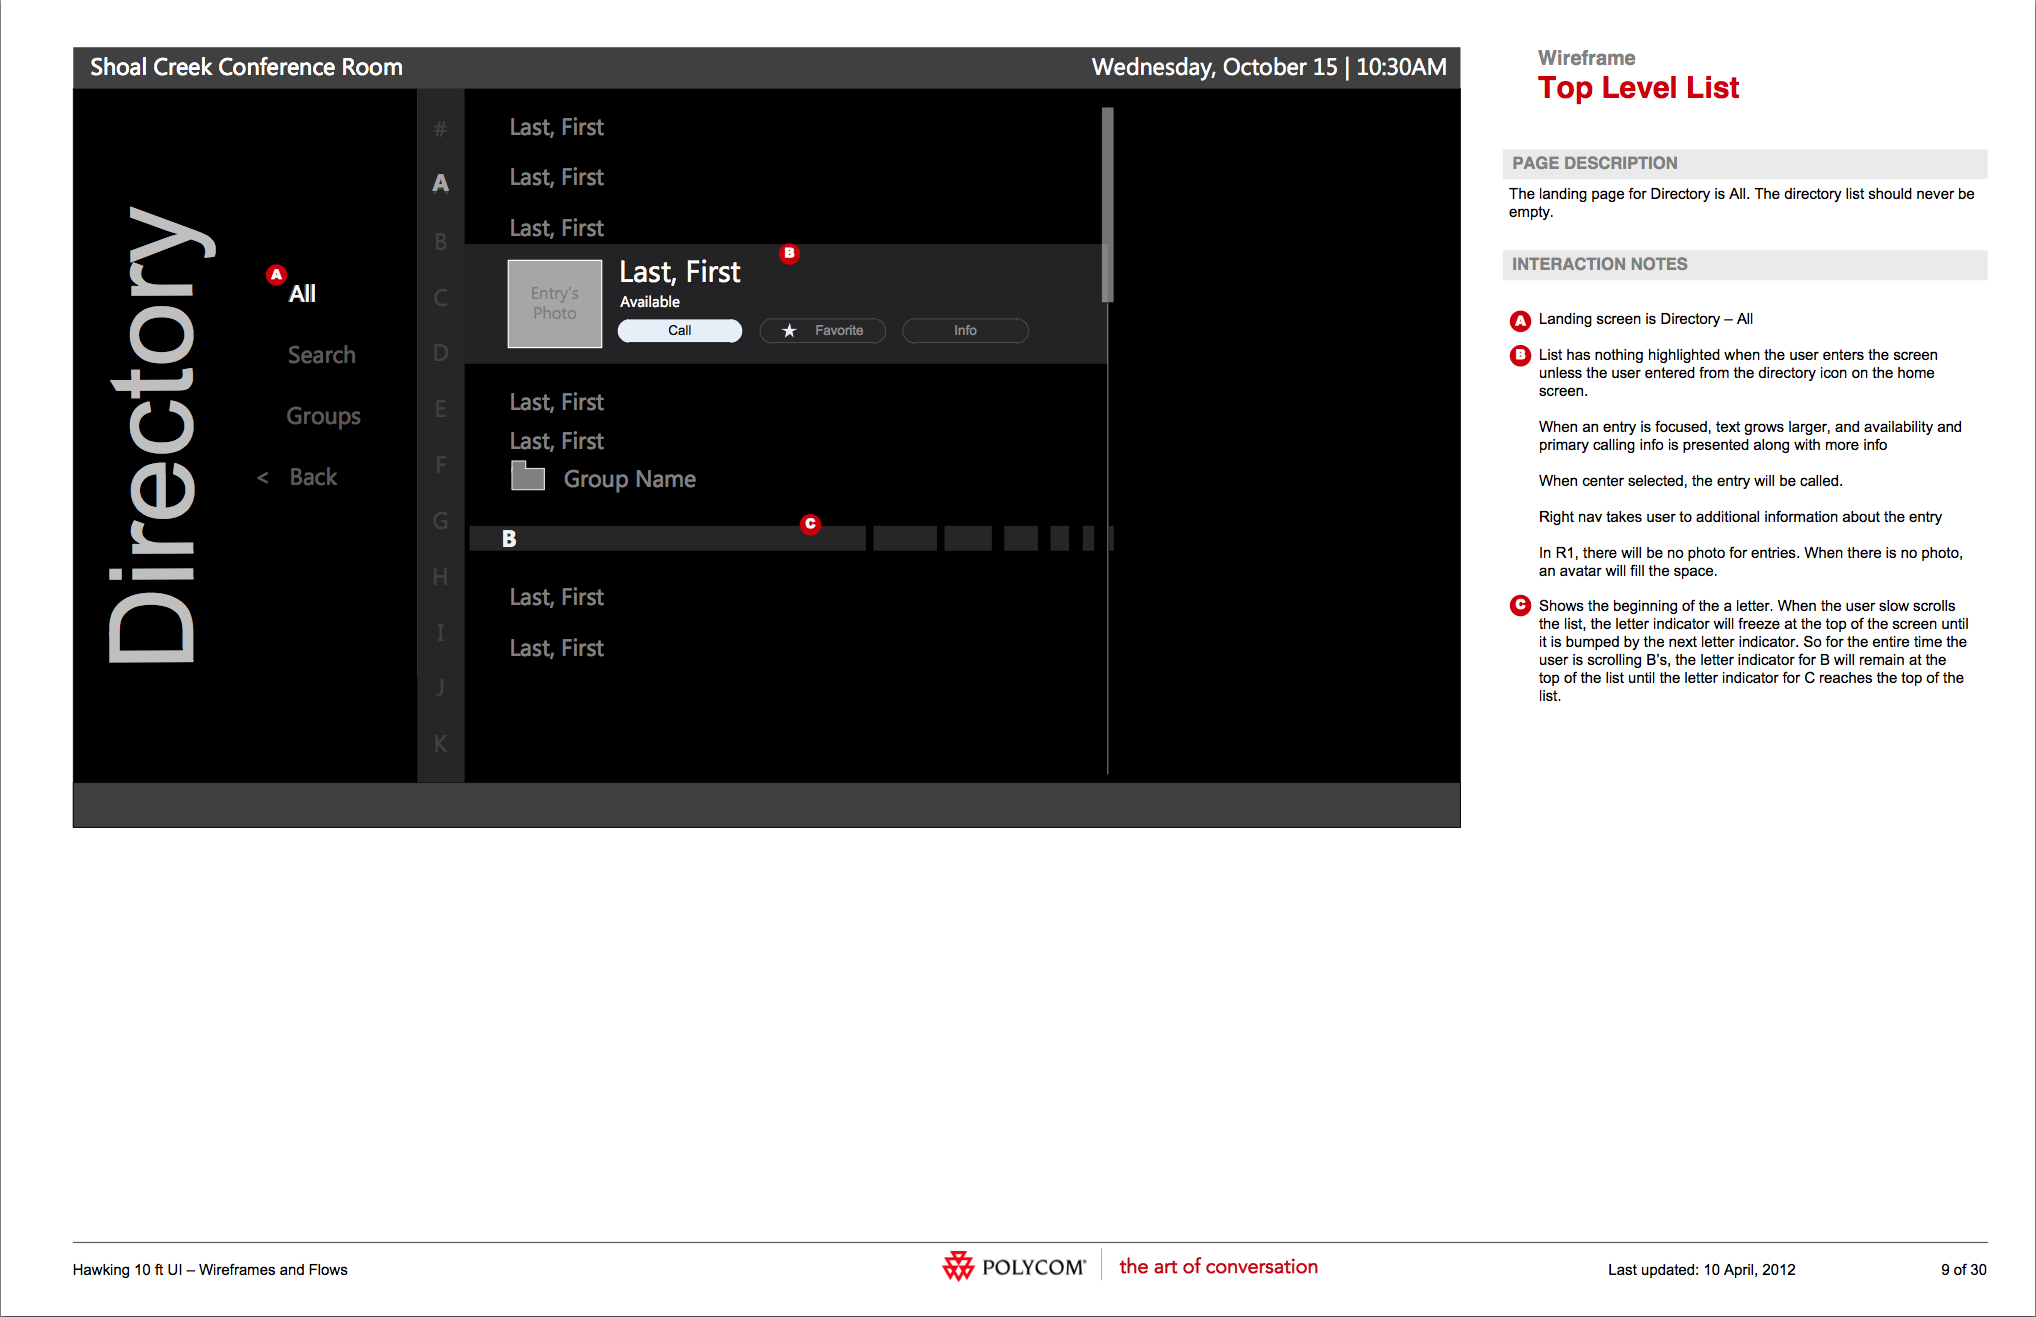Click red callout badge A beside All
2036x1317 pixels.
coord(275,272)
